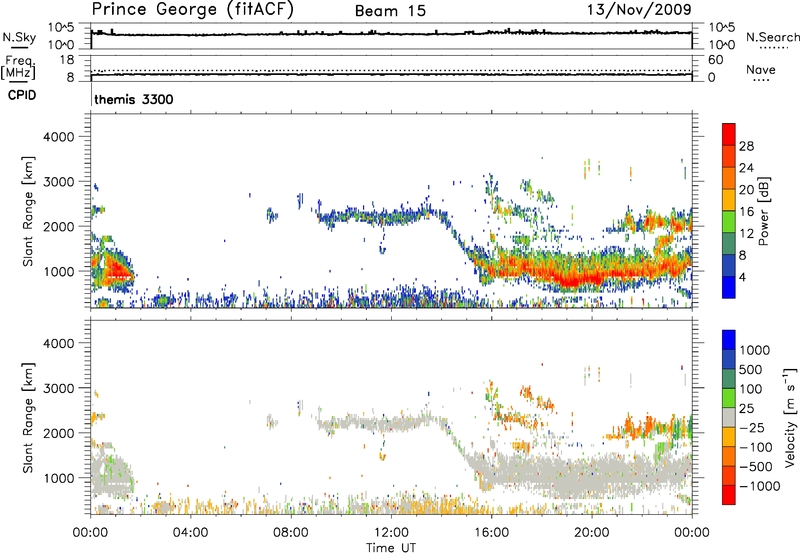This screenshot has height=554, width=800.
Task: Click the '16' power color bar value
Action: 746,212
